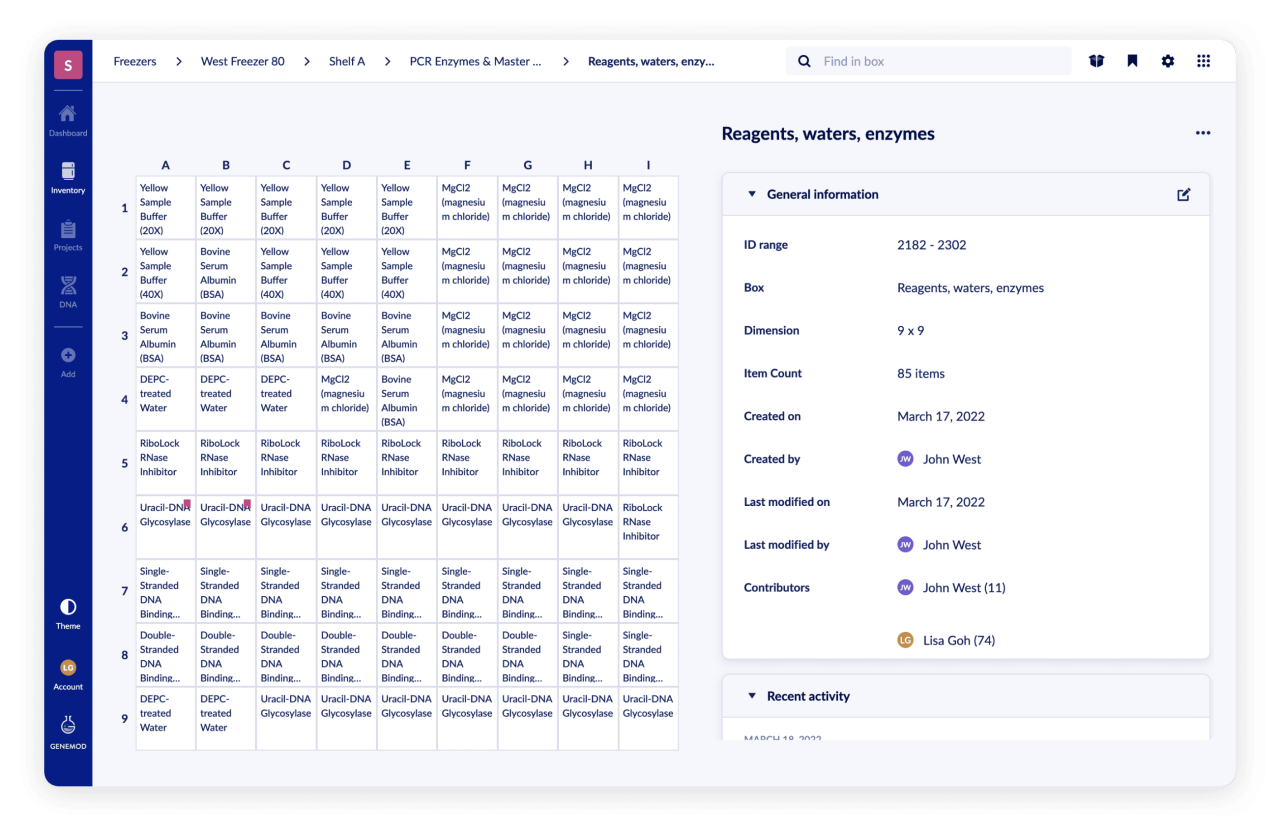Image resolution: width=1280 pixels, height=835 pixels.
Task: Click the Genemod flask logo
Action: point(68,725)
